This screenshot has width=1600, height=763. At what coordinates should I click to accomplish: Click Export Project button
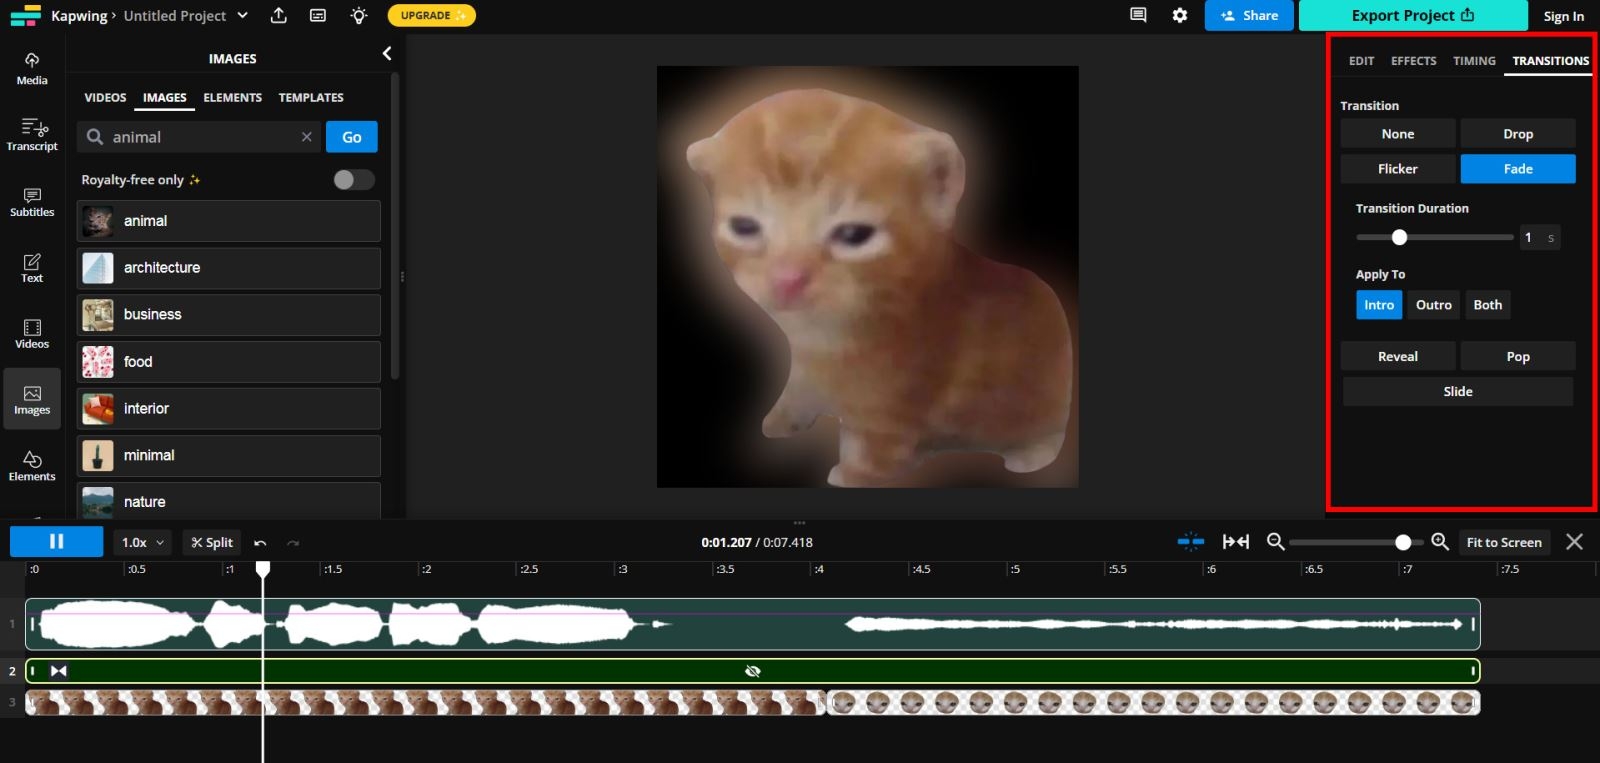point(1413,15)
